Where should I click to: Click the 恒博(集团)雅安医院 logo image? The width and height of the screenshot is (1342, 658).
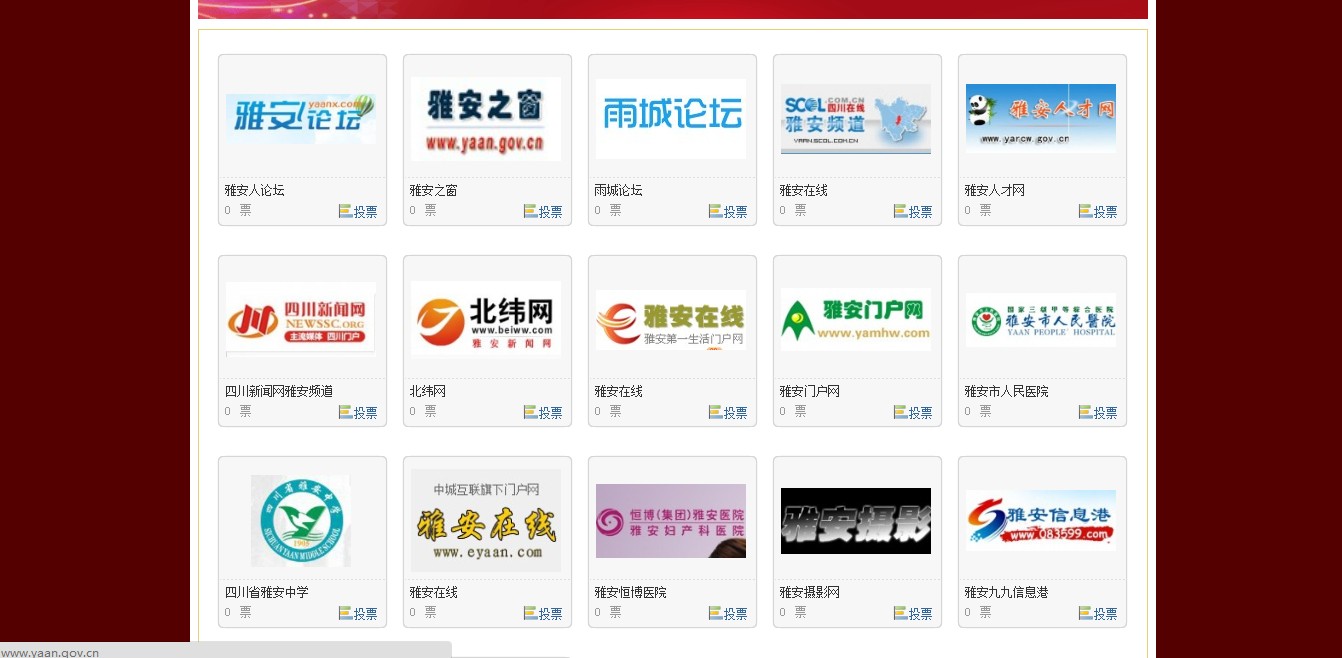point(671,521)
